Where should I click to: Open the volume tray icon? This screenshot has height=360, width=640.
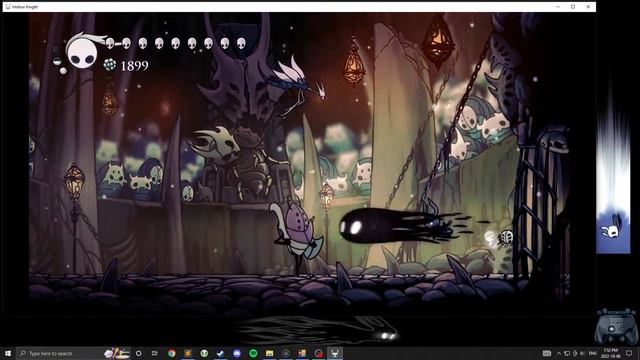click(582, 353)
